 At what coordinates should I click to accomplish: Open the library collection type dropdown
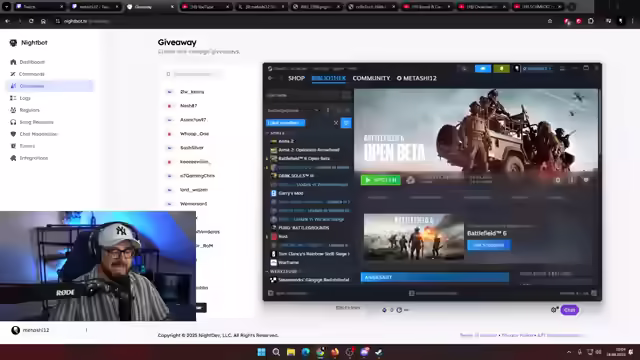(293, 110)
